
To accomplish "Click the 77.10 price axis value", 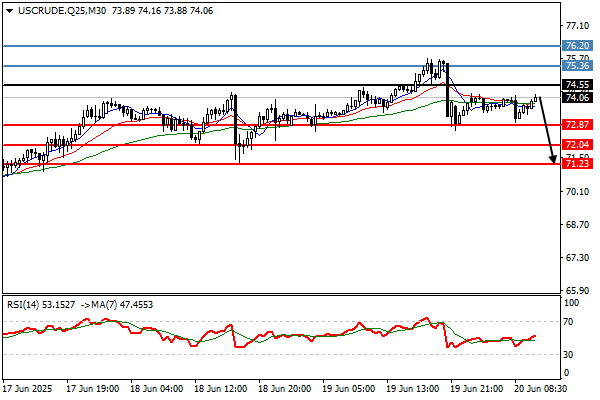I will tap(577, 26).
